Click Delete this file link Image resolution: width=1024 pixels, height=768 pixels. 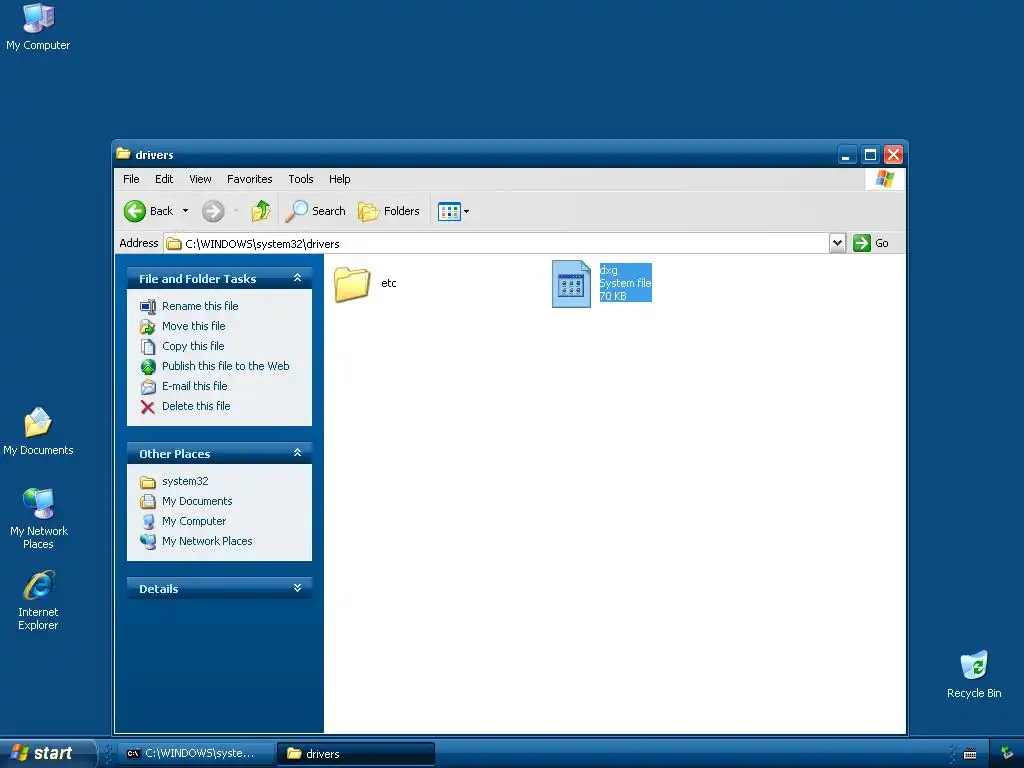click(196, 406)
